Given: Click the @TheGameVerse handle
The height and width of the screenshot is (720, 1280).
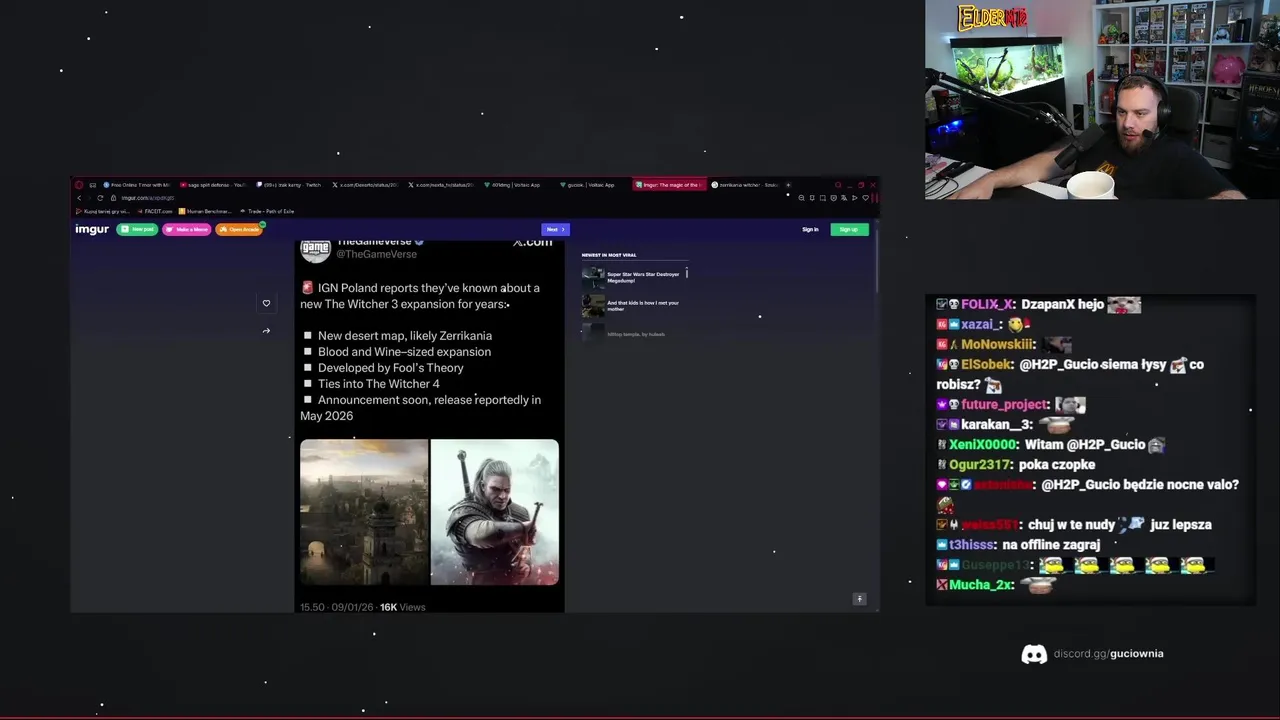Looking at the screenshot, I should (376, 254).
